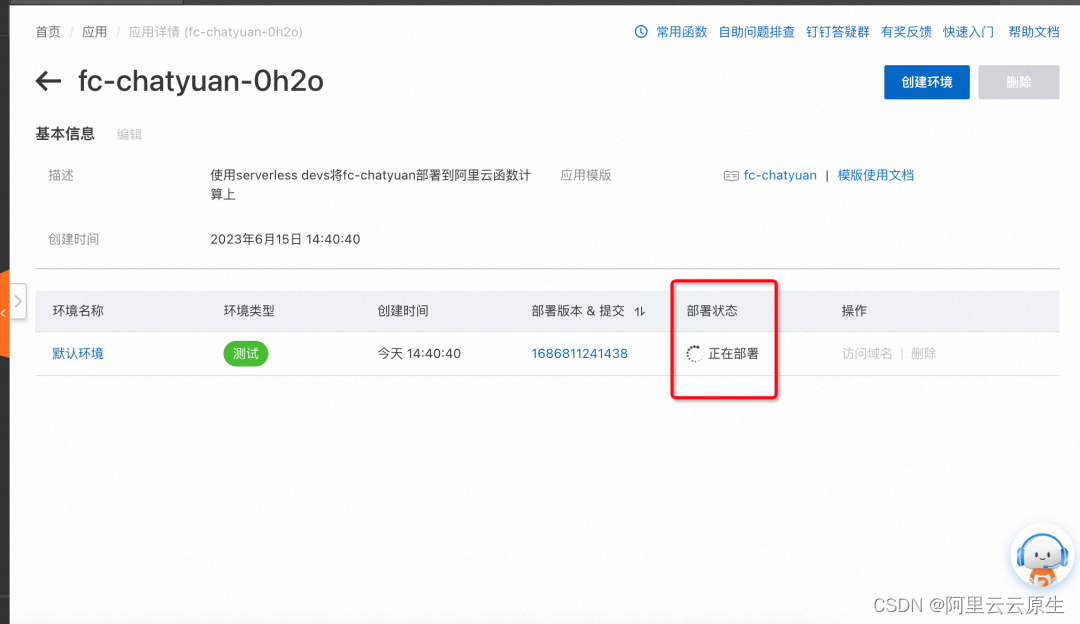Open deployment version 1686811241438
The image size is (1080, 624).
coord(579,353)
